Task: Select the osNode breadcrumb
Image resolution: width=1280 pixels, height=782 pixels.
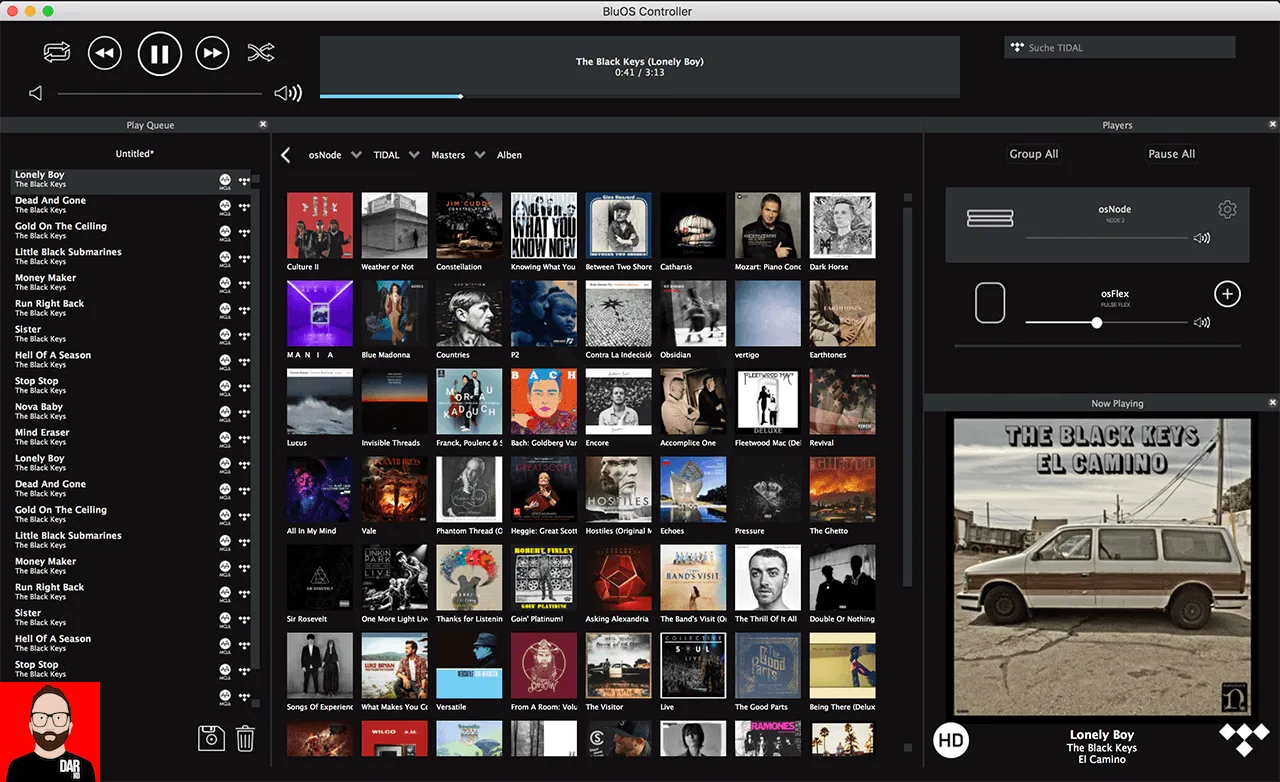Action: click(x=325, y=155)
